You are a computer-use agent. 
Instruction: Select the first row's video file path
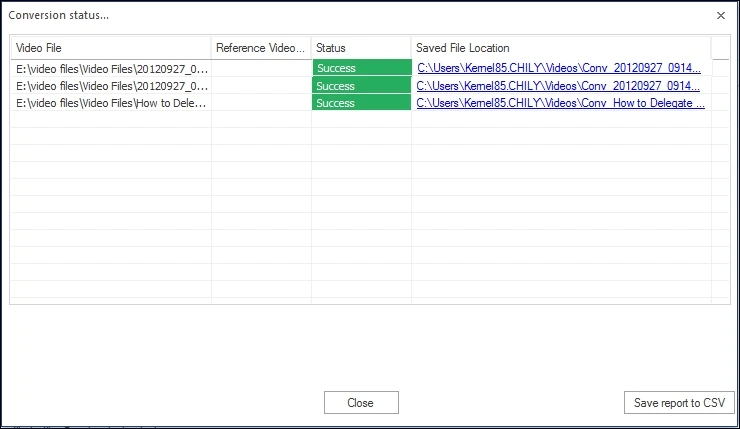click(x=111, y=68)
